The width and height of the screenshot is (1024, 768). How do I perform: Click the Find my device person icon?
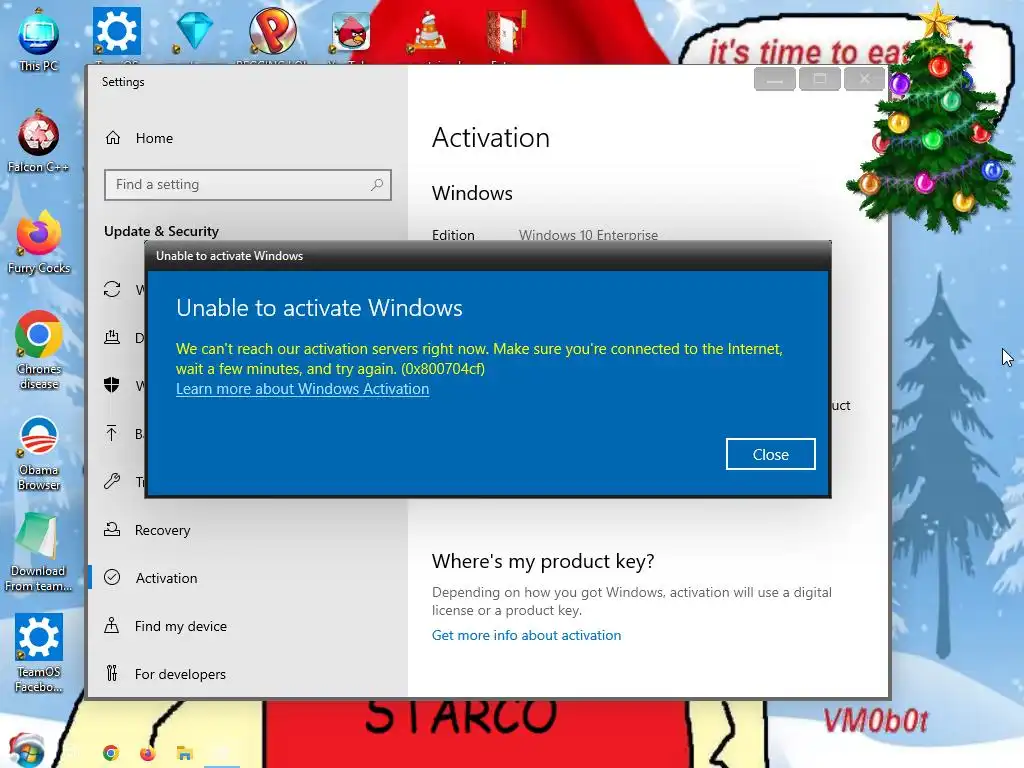click(112, 625)
